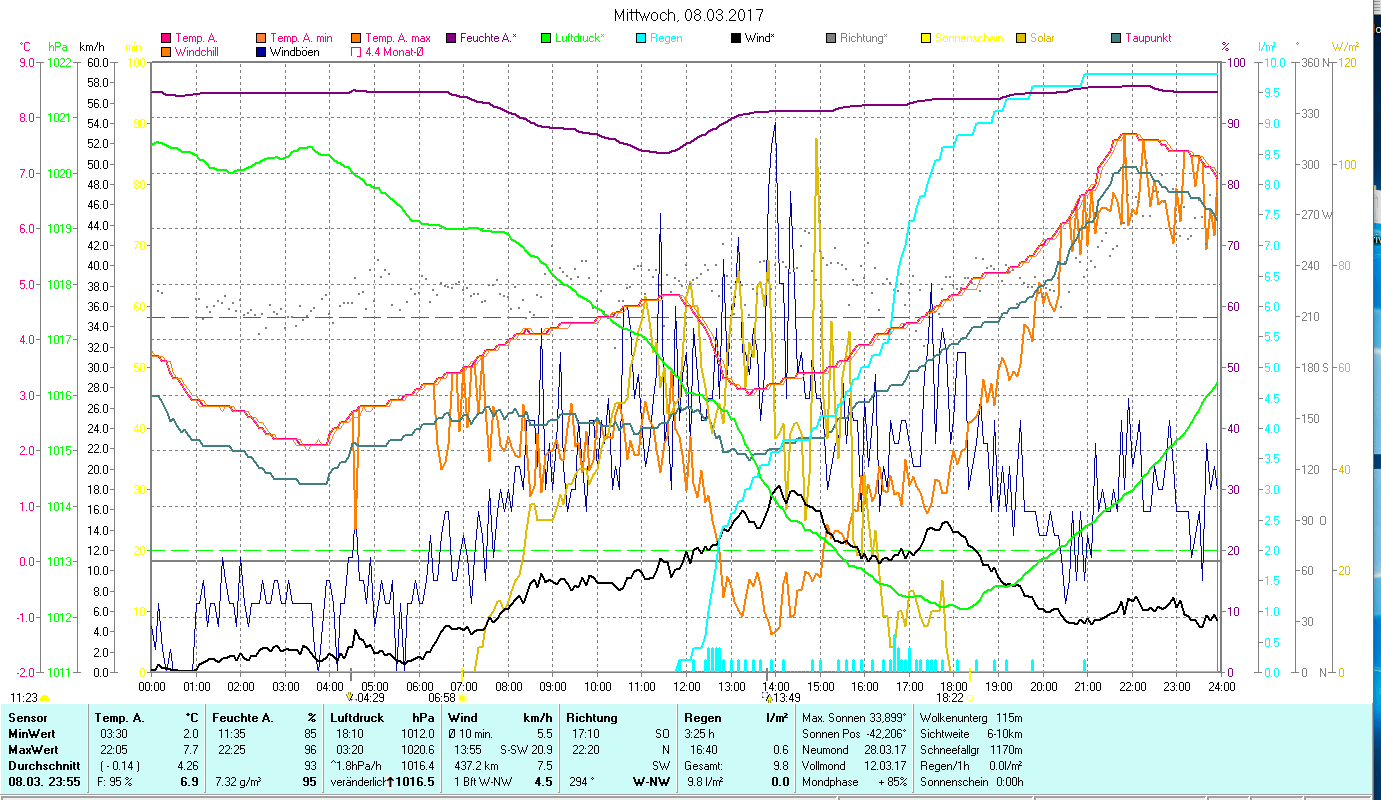1381x800 pixels.
Task: Click the Max. Sonnen 33,899° entry
Action: [855, 718]
